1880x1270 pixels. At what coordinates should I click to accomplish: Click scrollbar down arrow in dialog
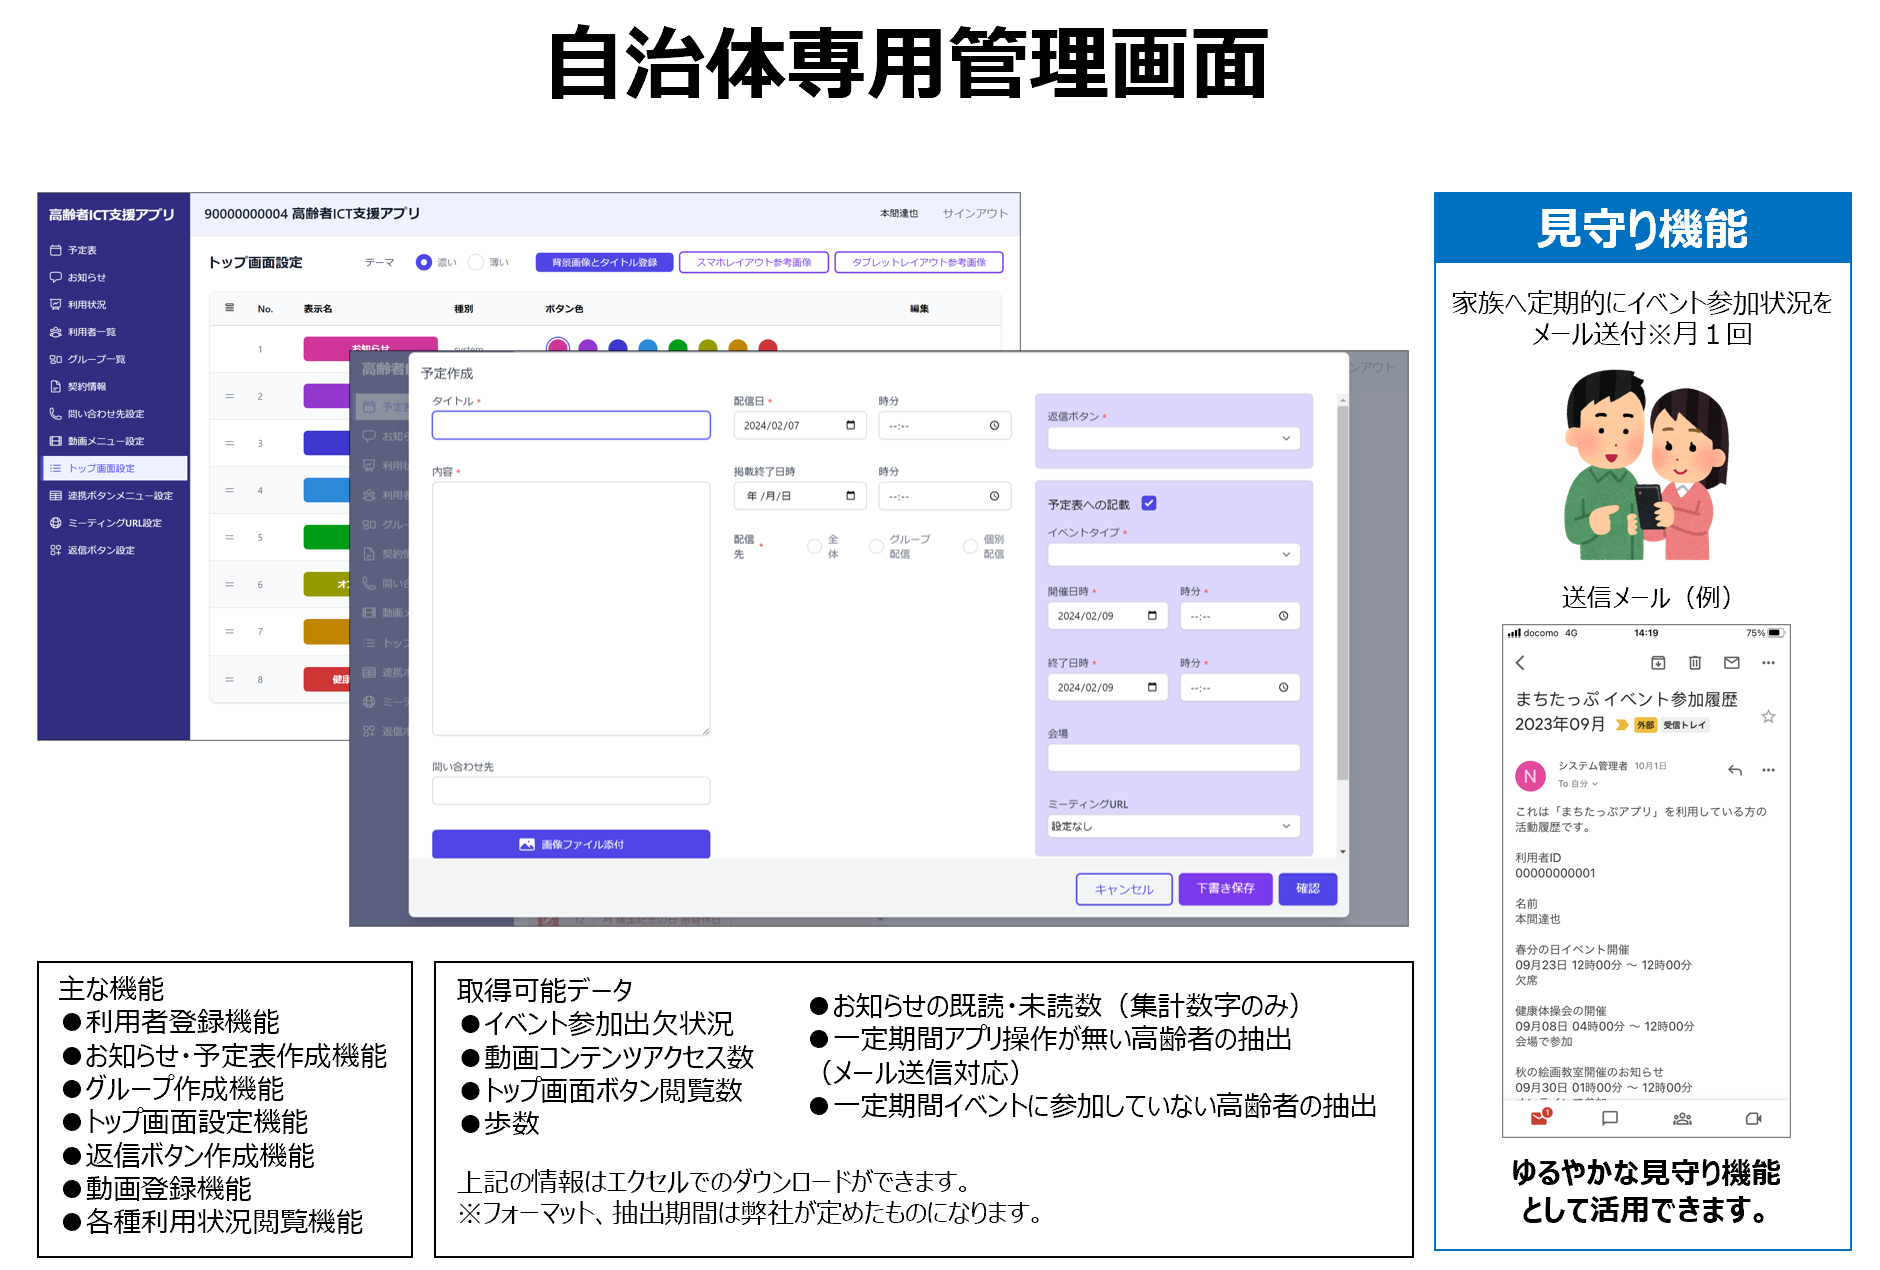pyautogui.click(x=1342, y=852)
